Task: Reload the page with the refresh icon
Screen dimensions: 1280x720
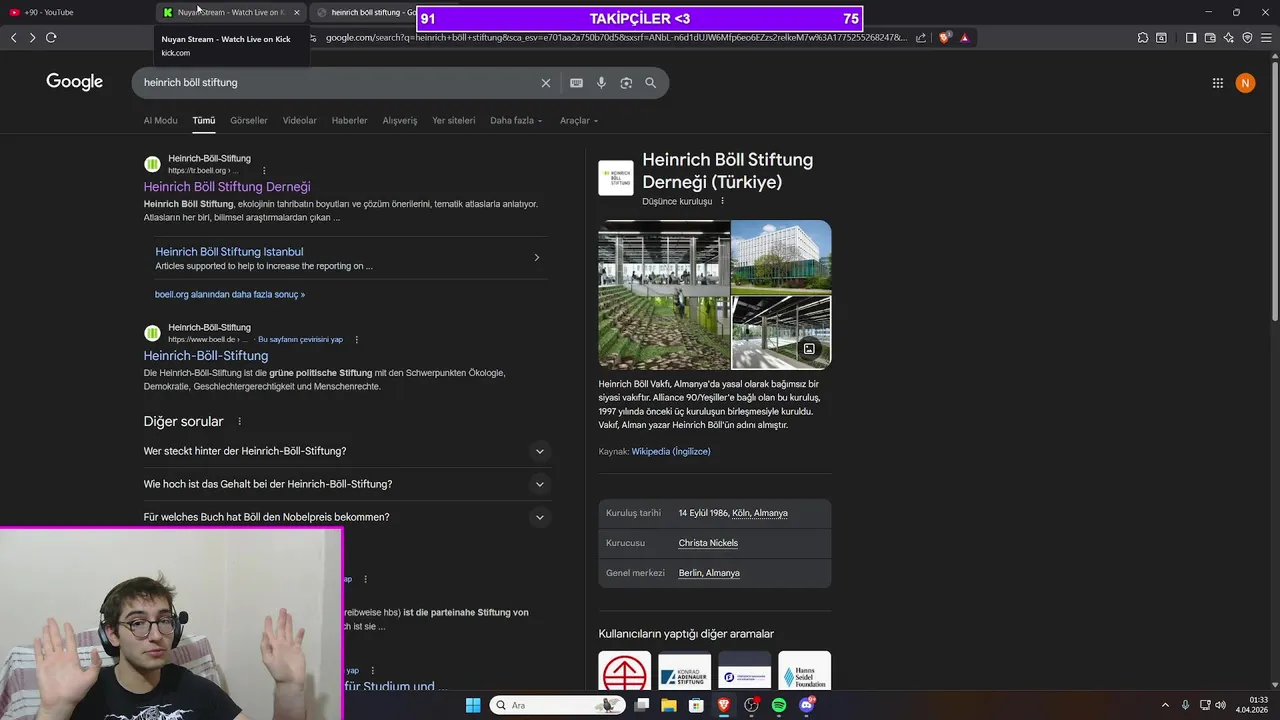Action: click(x=51, y=38)
